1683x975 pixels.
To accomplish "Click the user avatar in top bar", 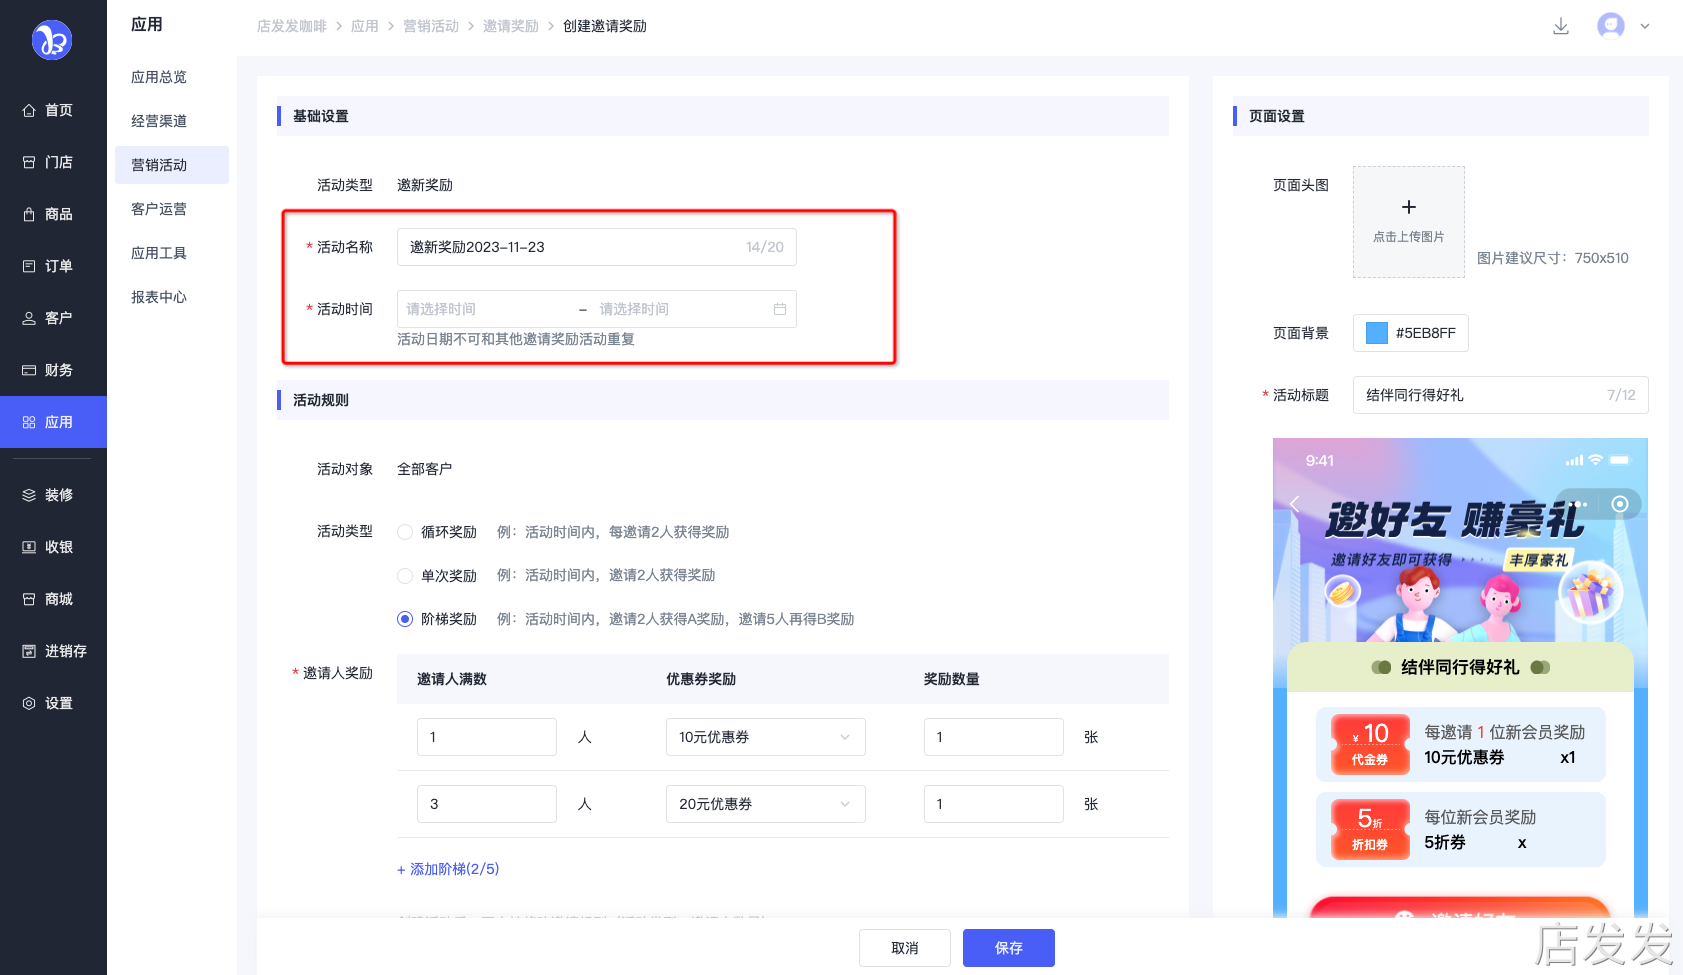I will (1611, 26).
